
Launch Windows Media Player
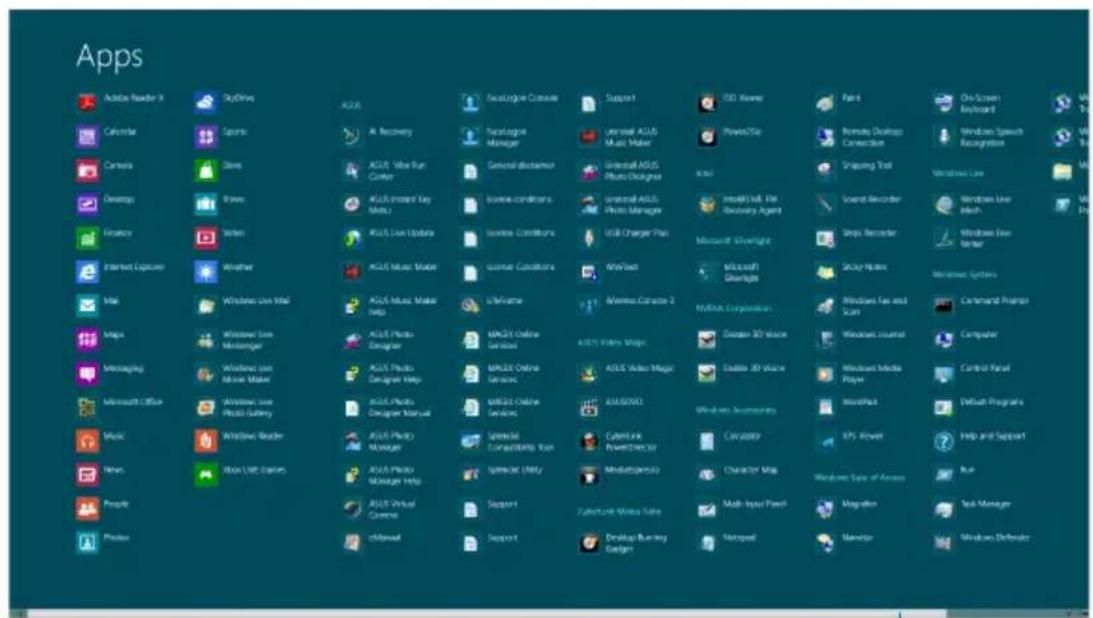click(859, 373)
